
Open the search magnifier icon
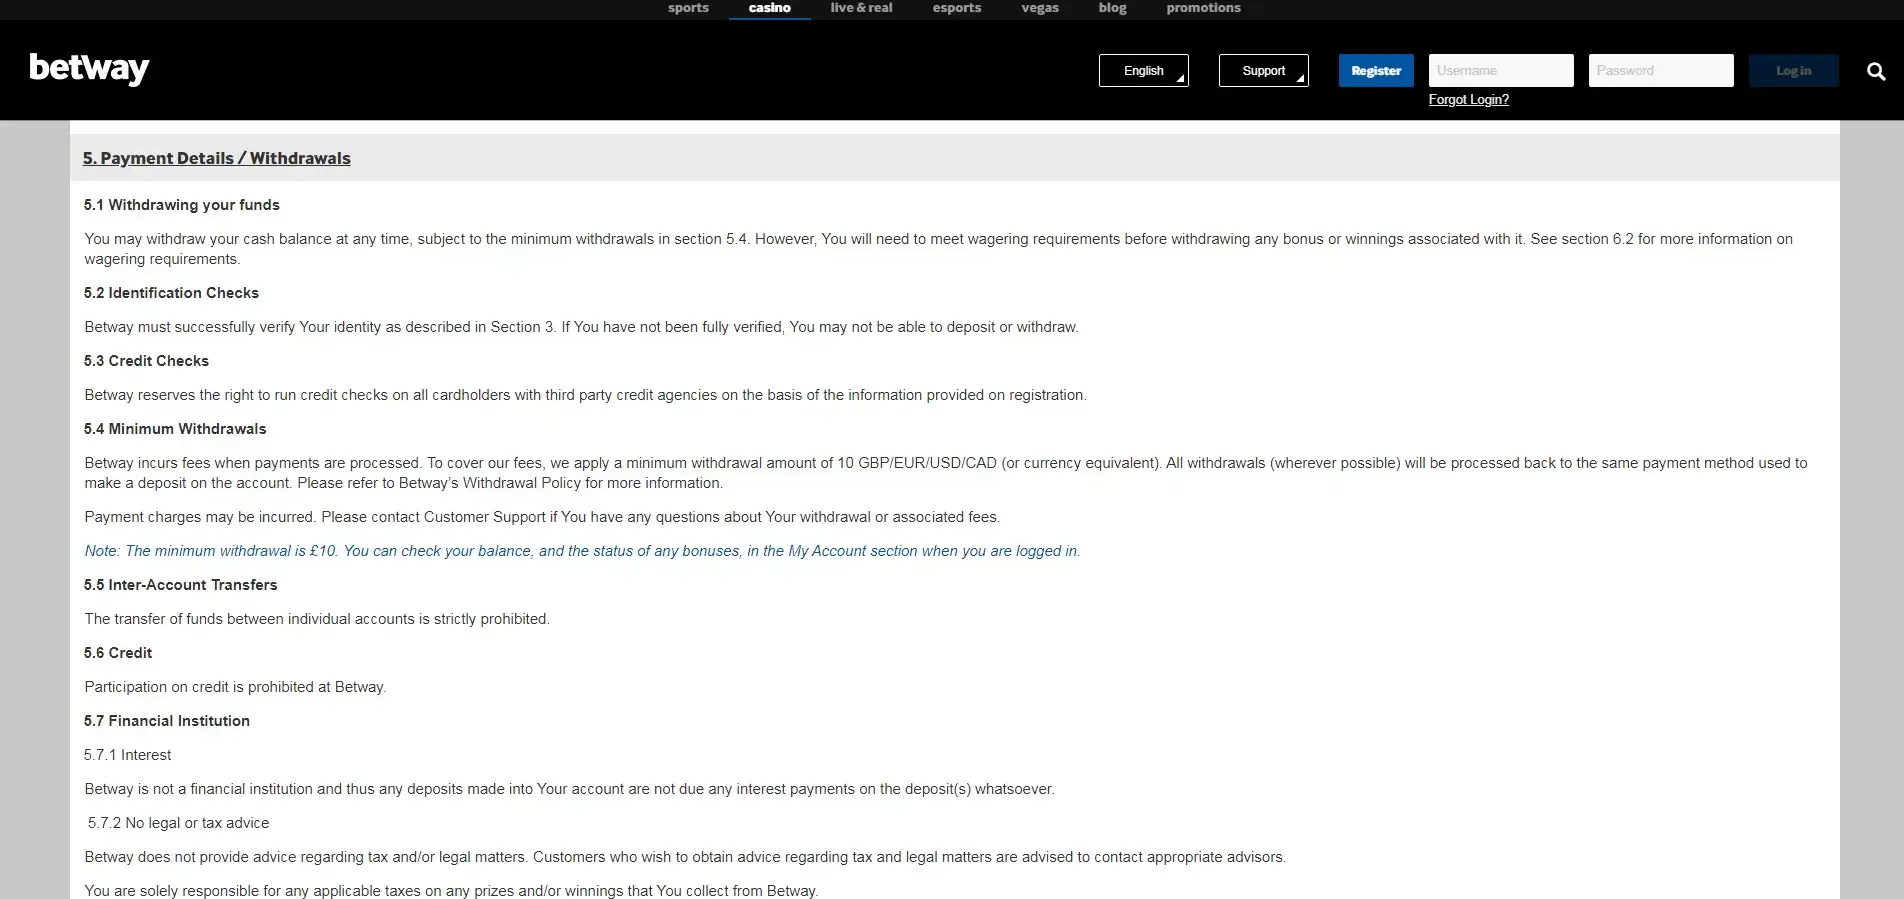coord(1876,71)
